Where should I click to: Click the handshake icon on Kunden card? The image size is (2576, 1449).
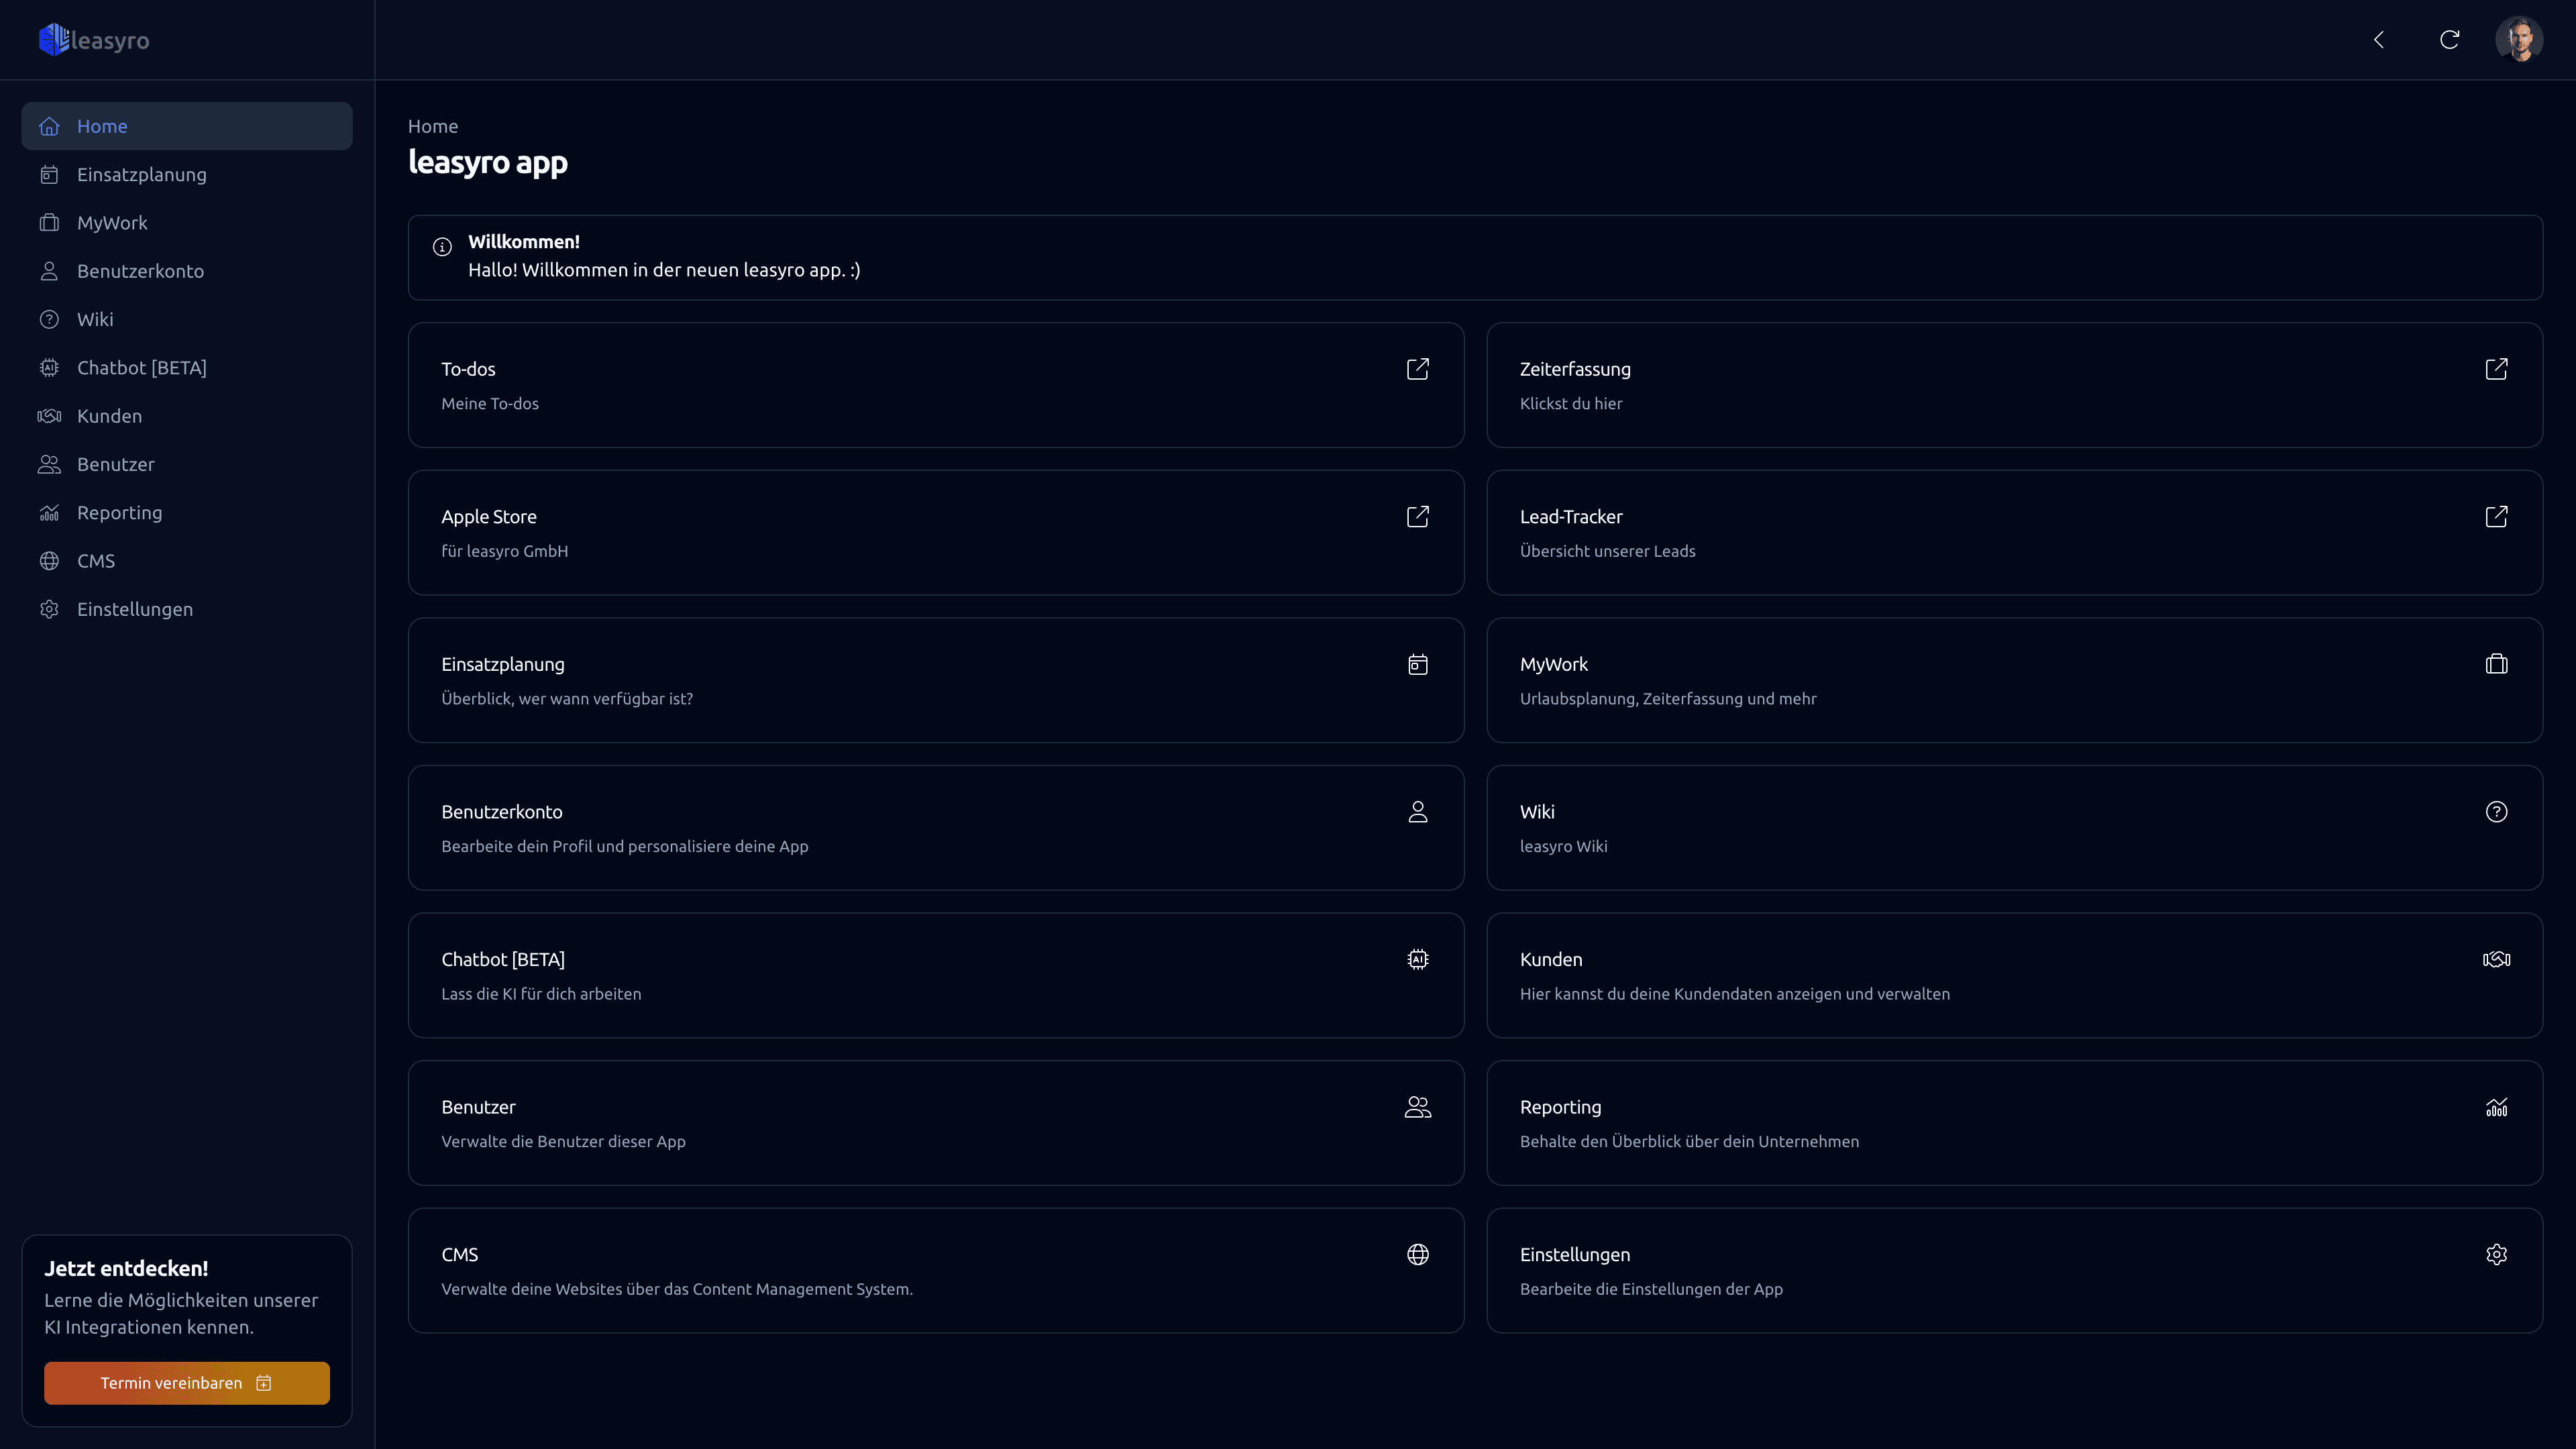tap(2496, 959)
